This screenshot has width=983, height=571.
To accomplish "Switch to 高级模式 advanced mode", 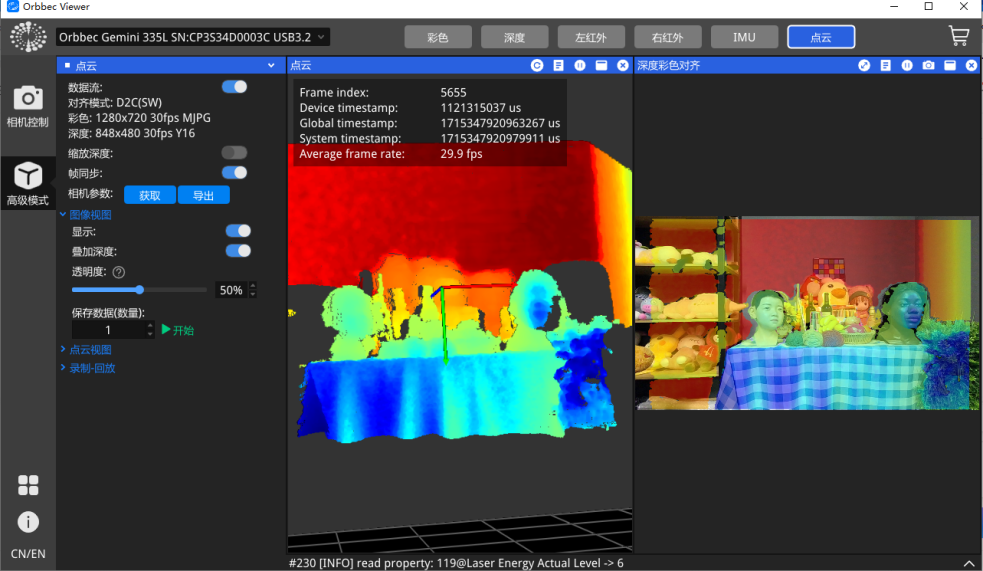I will 27,184.
